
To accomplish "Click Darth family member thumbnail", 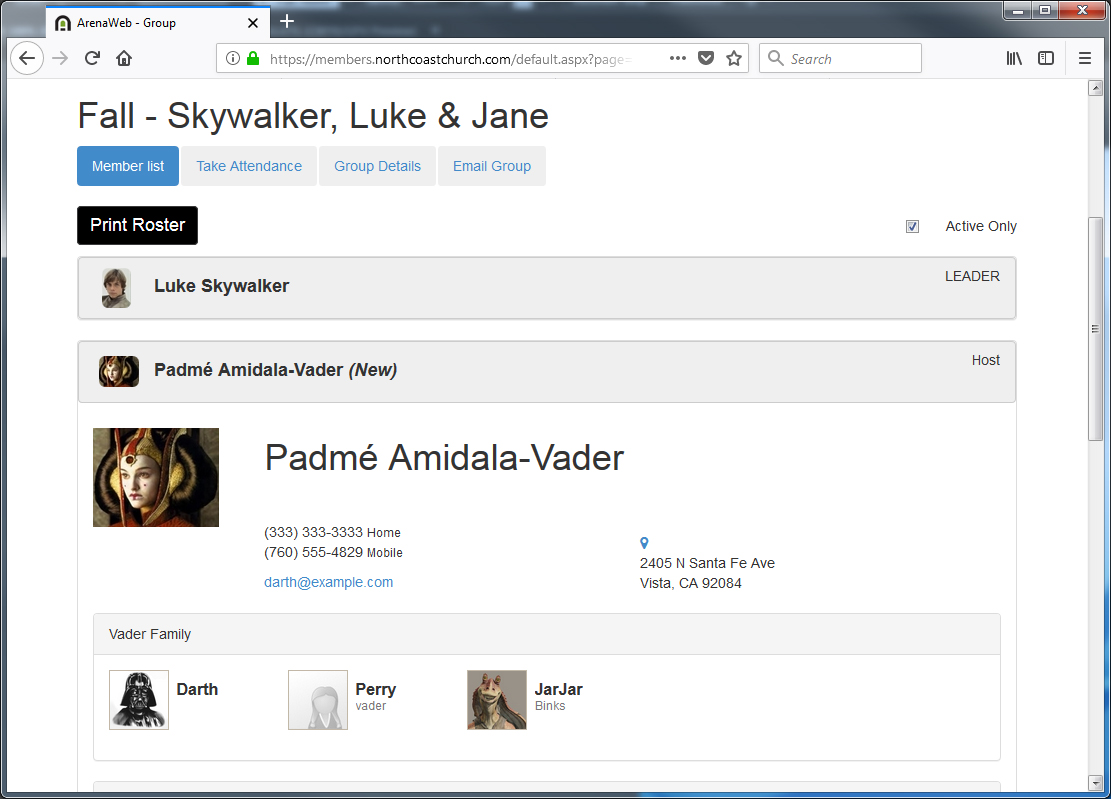I will (x=139, y=700).
